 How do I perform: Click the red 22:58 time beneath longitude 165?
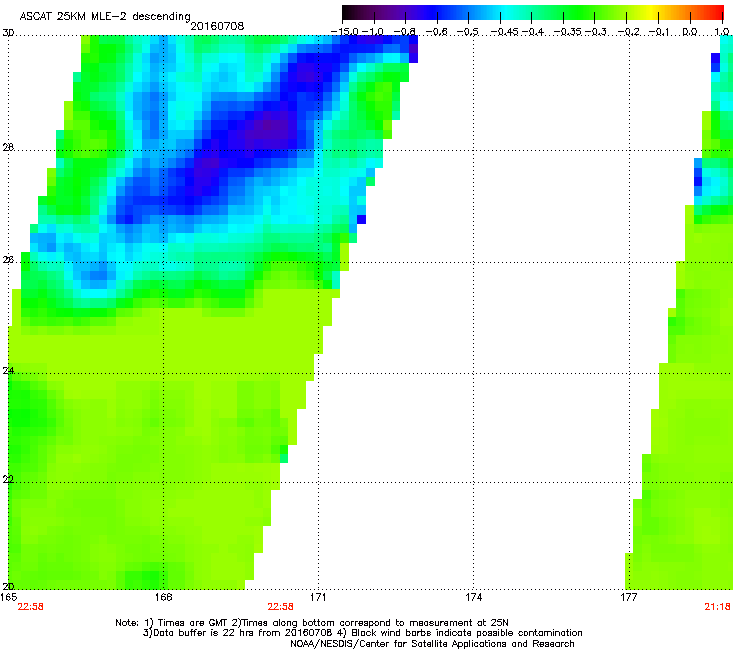(30, 607)
